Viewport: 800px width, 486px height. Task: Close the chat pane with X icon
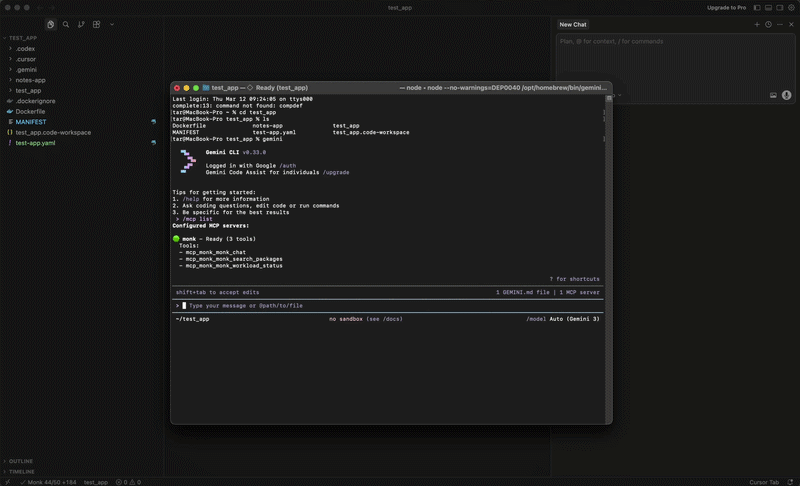(x=791, y=24)
